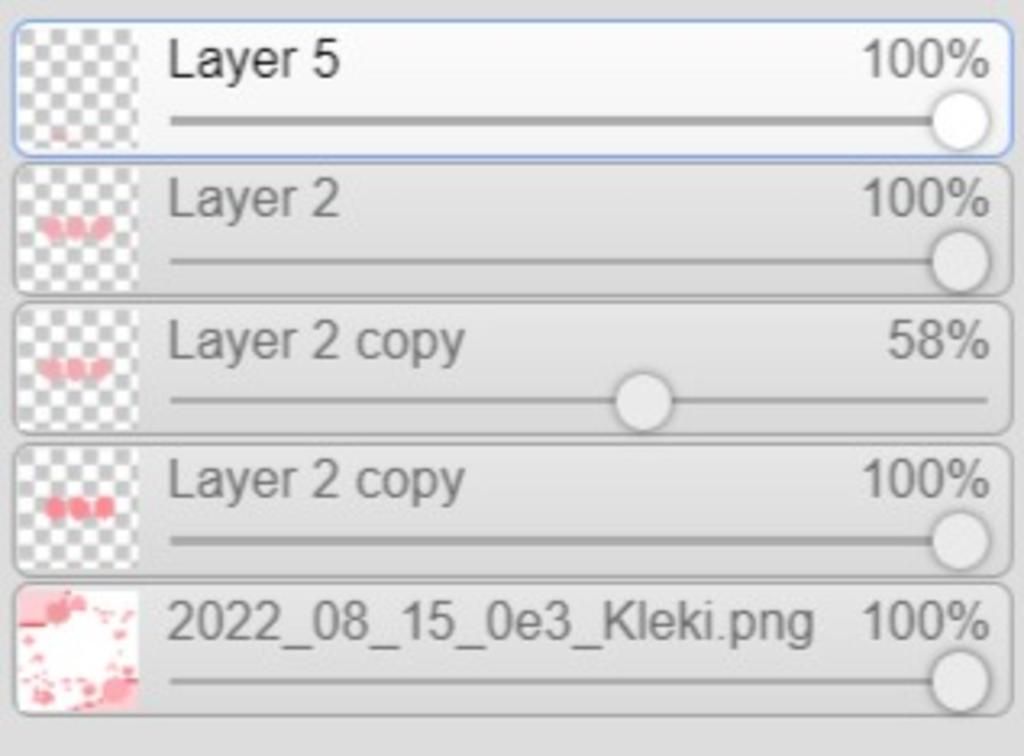This screenshot has height=756, width=1024.
Task: Select the Layer 5 name label
Action: click(254, 60)
